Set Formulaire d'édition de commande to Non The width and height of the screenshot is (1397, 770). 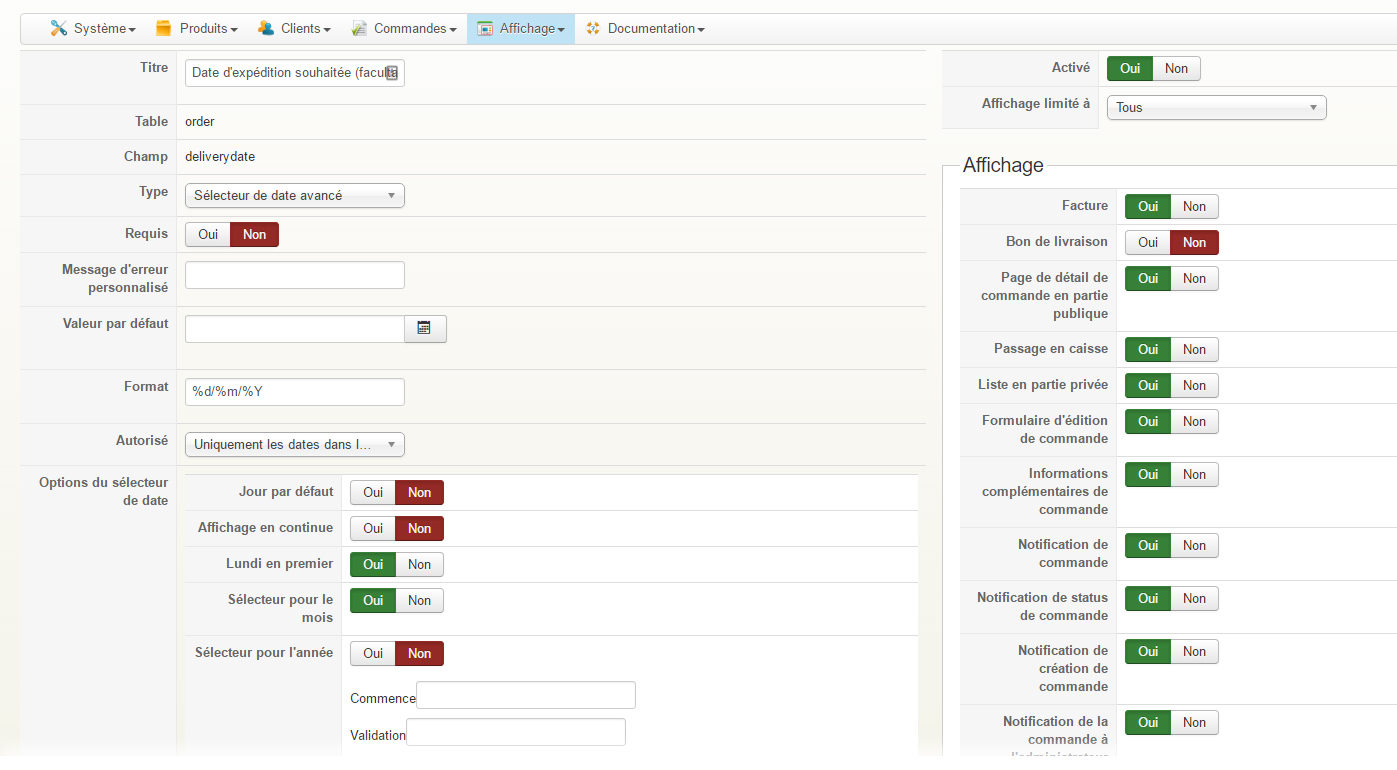1195,421
